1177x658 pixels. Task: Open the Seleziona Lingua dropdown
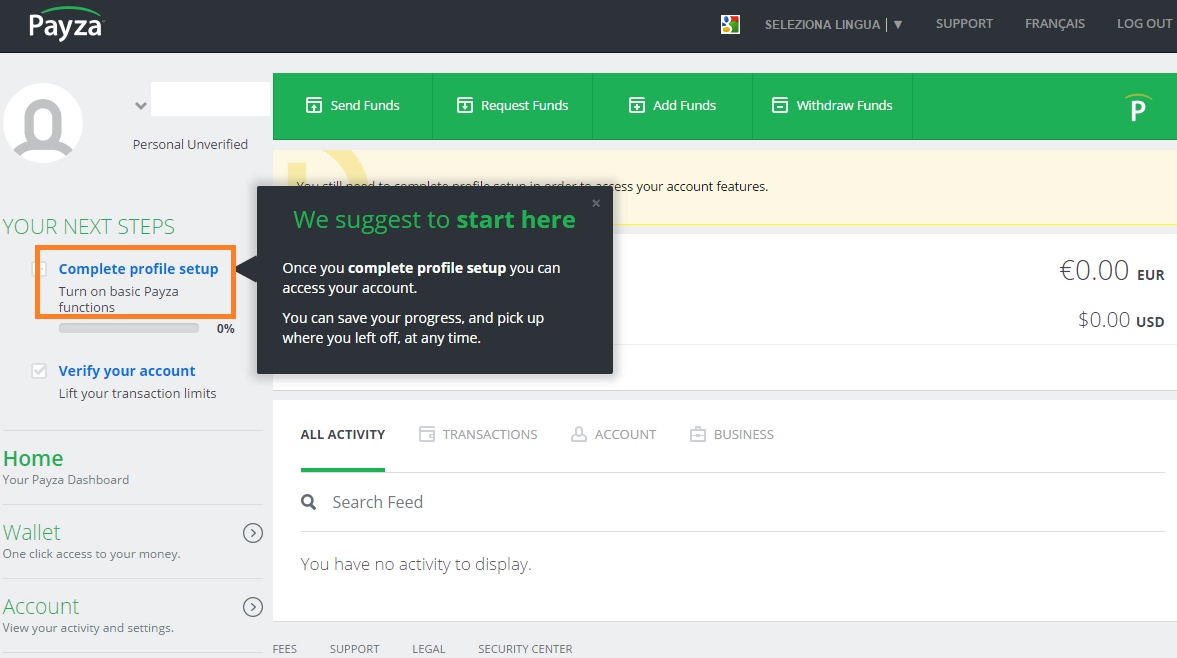(x=833, y=24)
